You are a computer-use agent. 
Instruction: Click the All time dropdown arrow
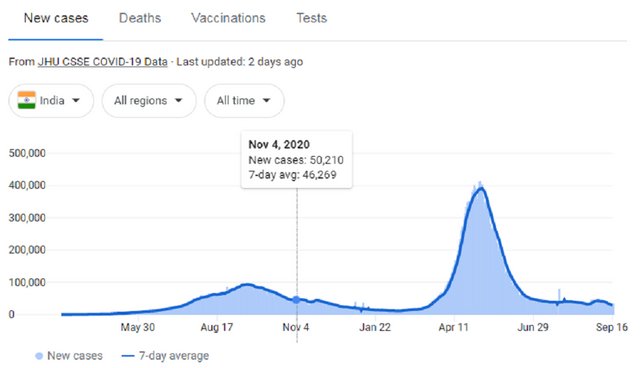(x=267, y=100)
